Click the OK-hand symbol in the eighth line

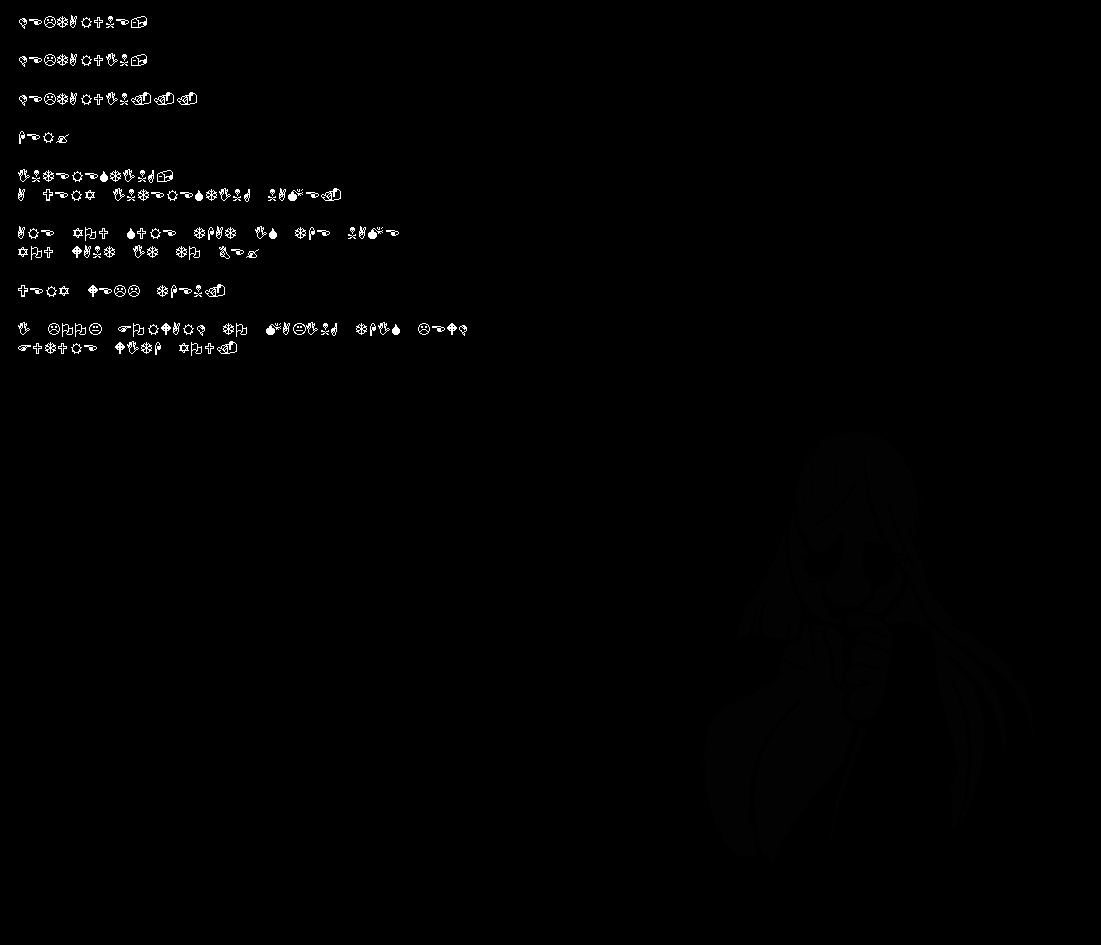pos(225,253)
